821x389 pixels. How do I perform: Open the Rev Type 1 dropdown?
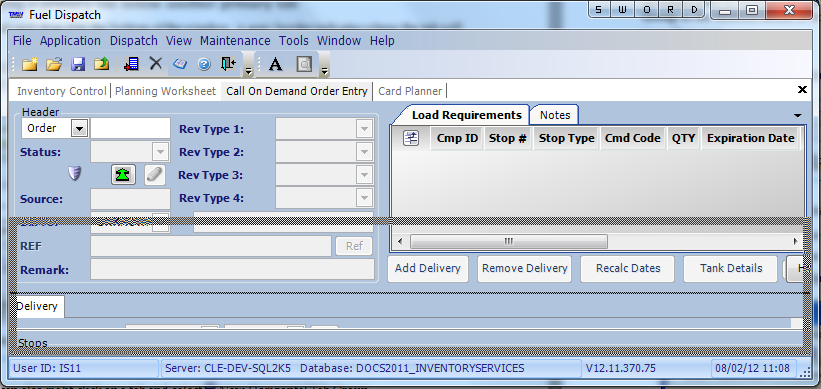363,129
